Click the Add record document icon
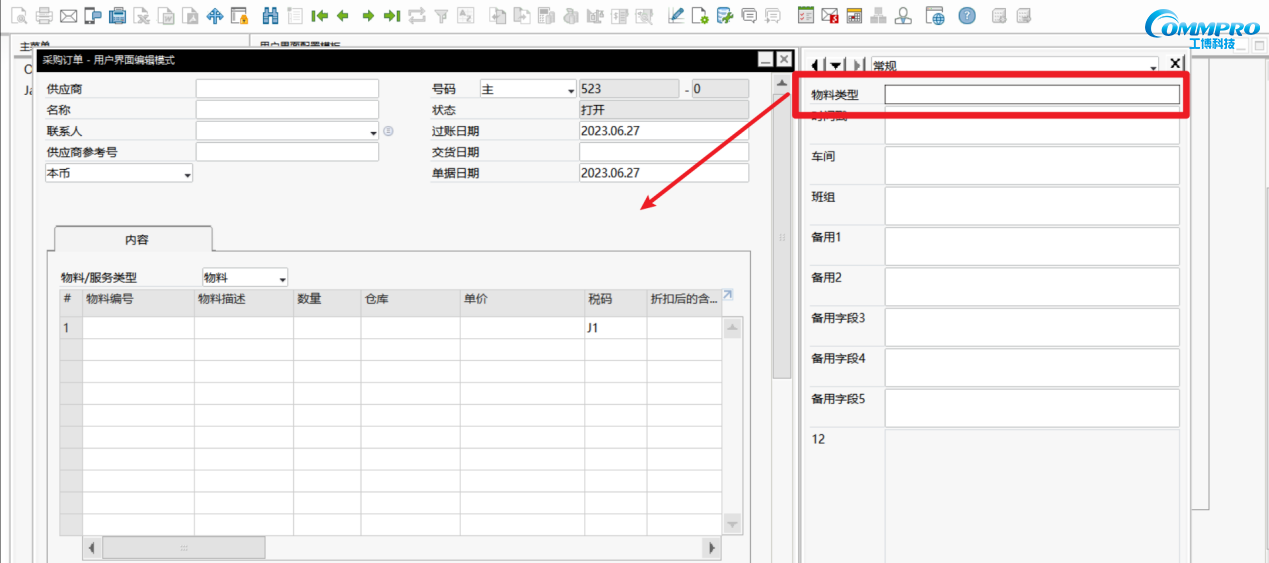Viewport: 1269px width, 563px height. tap(295, 16)
